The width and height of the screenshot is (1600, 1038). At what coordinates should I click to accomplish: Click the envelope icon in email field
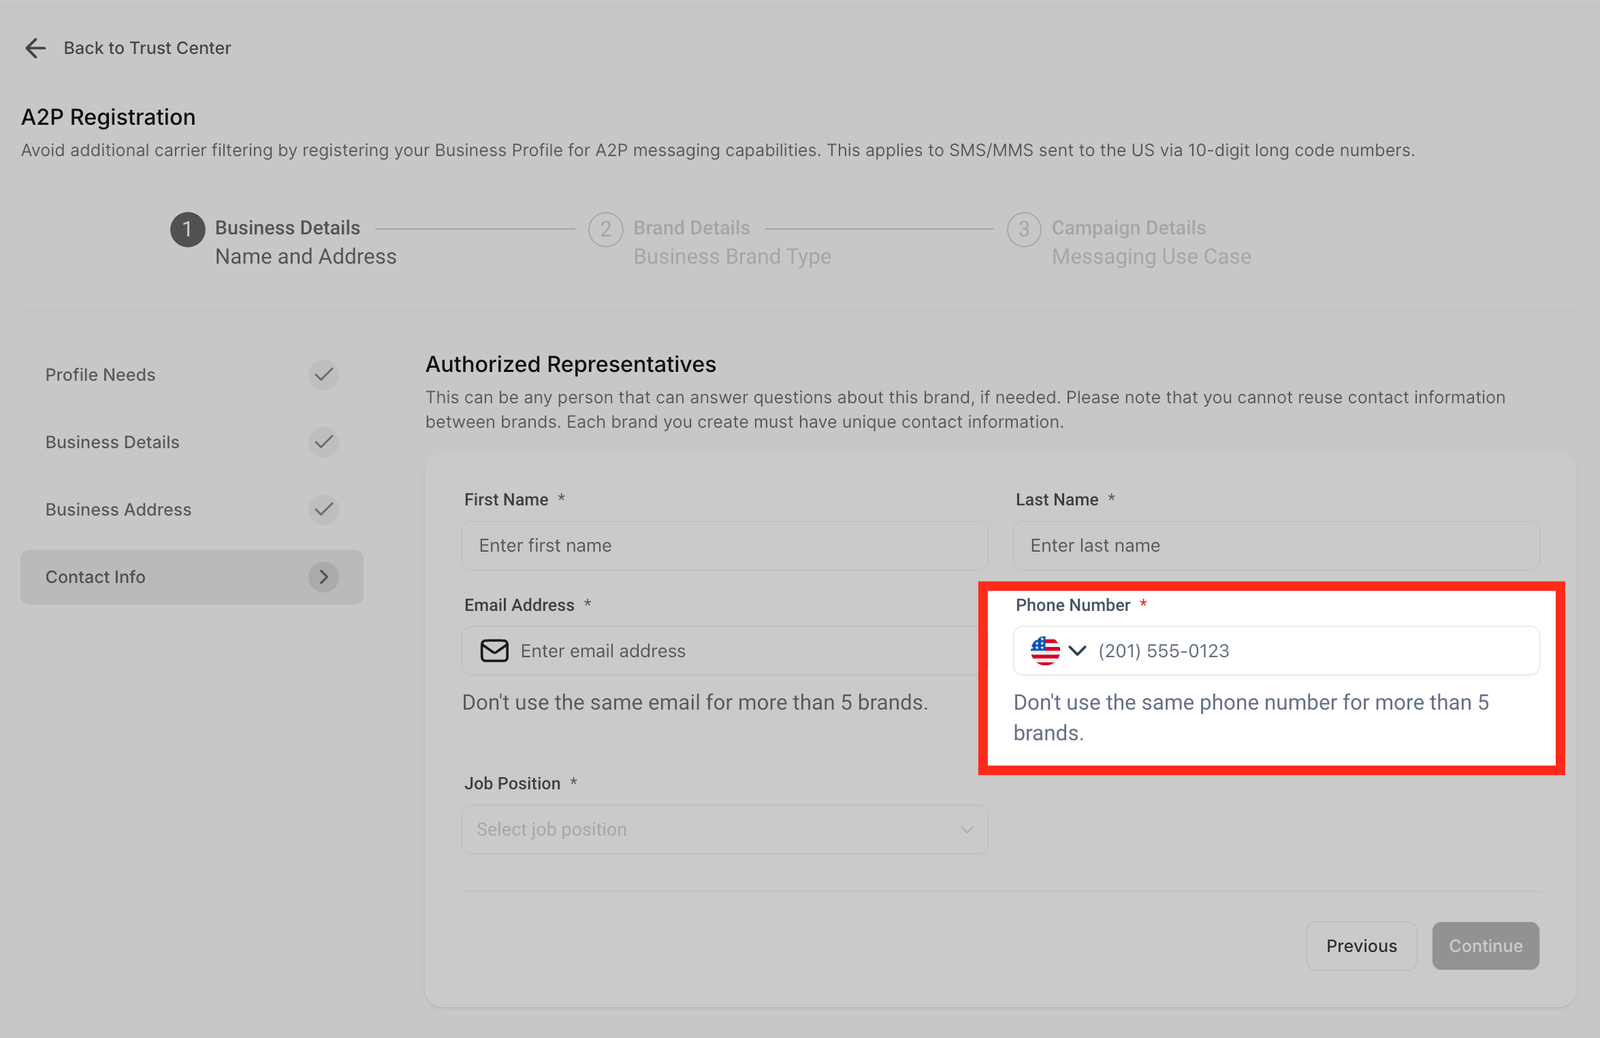(494, 651)
